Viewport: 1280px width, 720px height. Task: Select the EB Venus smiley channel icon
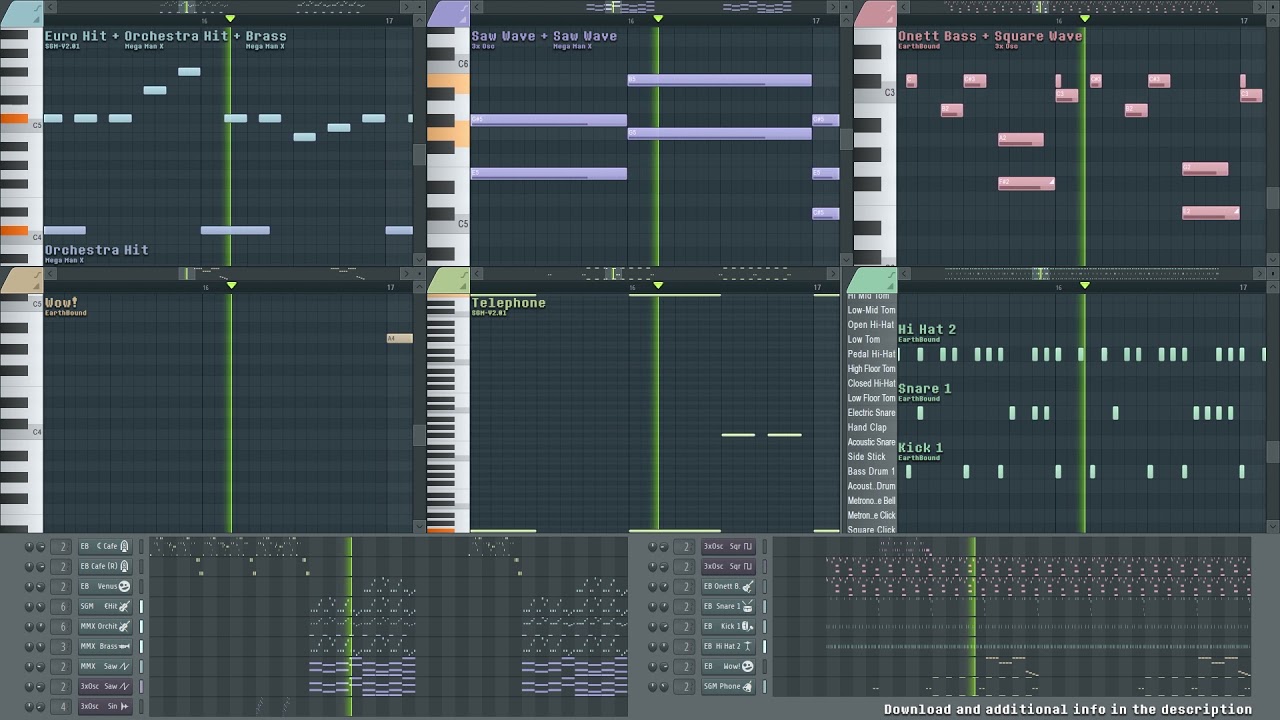[124, 586]
